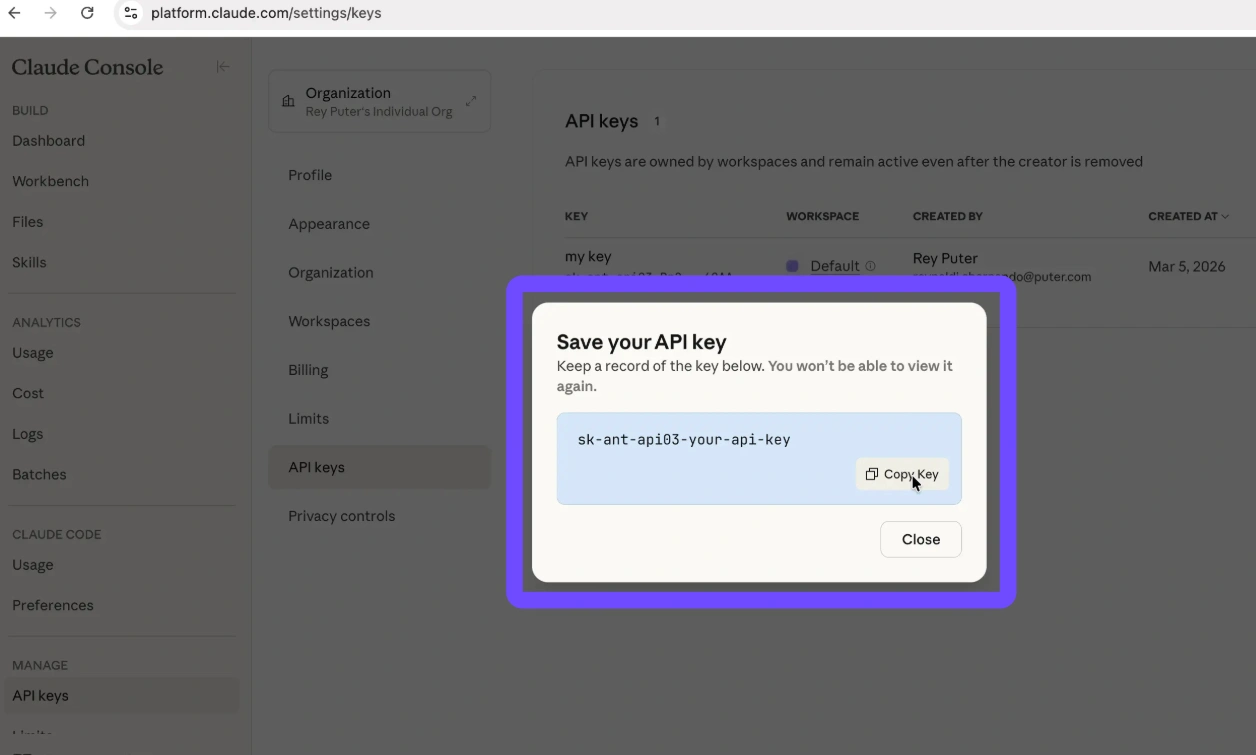1256x755 pixels.
Task: Sort by the Created At column
Action: (x=1188, y=216)
